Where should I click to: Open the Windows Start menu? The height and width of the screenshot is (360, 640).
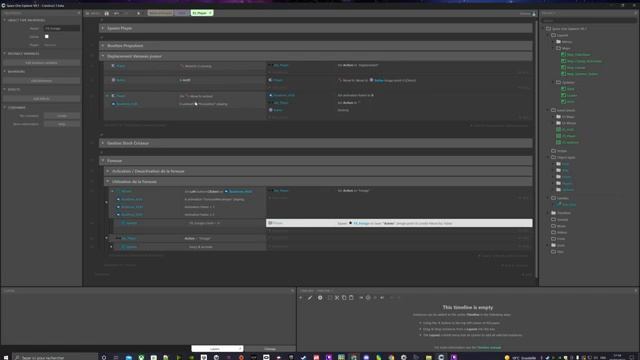(x=6, y=357)
